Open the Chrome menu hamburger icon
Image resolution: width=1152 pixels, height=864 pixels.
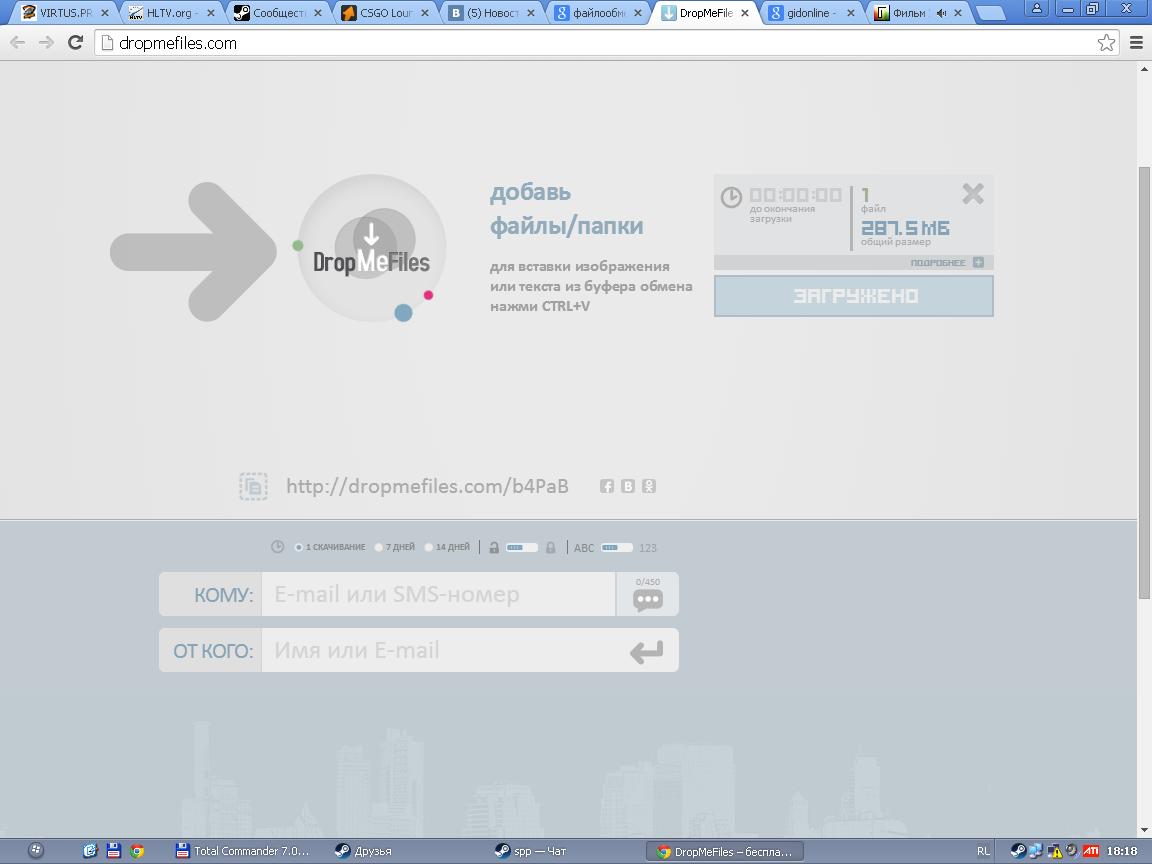[1136, 43]
